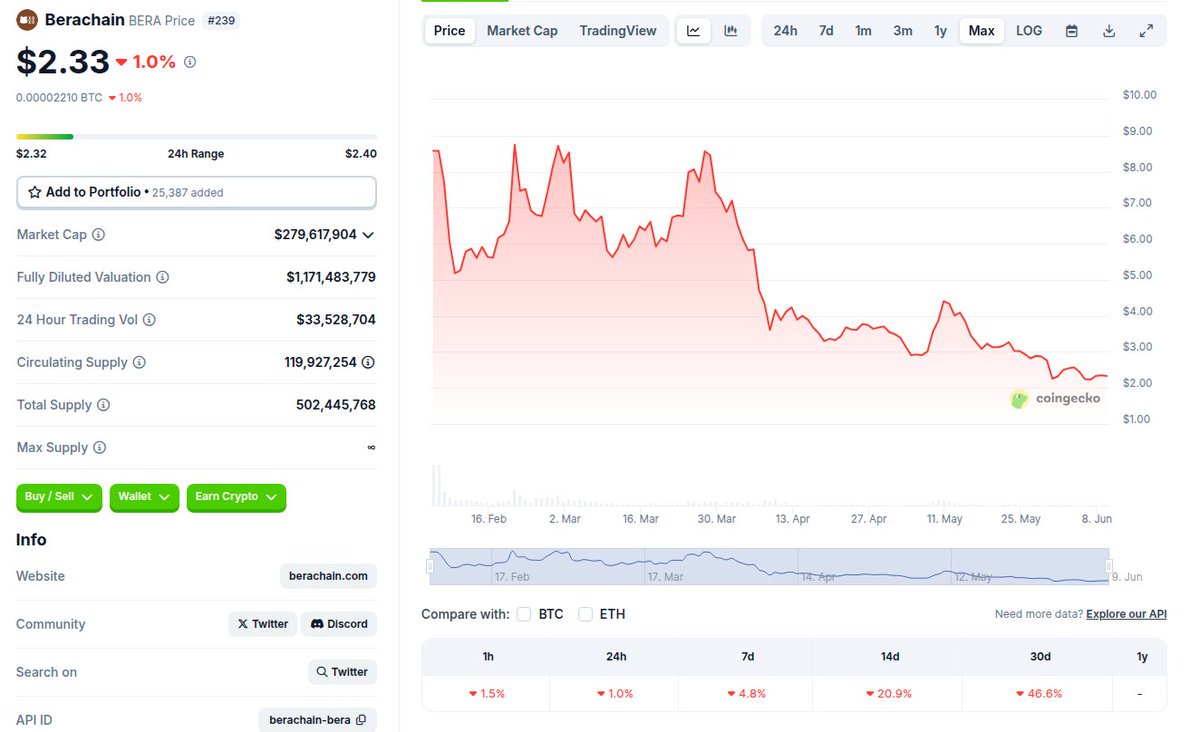The height and width of the screenshot is (732, 1200).
Task: Select Max time range
Action: click(982, 31)
